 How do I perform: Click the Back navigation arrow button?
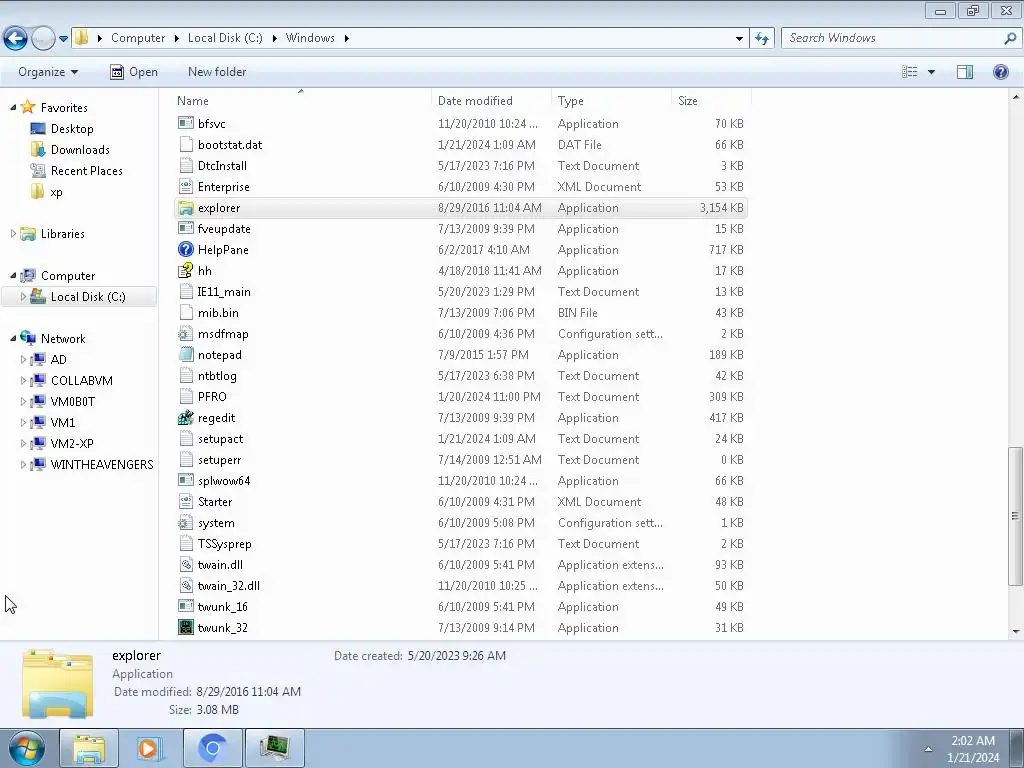(15, 38)
